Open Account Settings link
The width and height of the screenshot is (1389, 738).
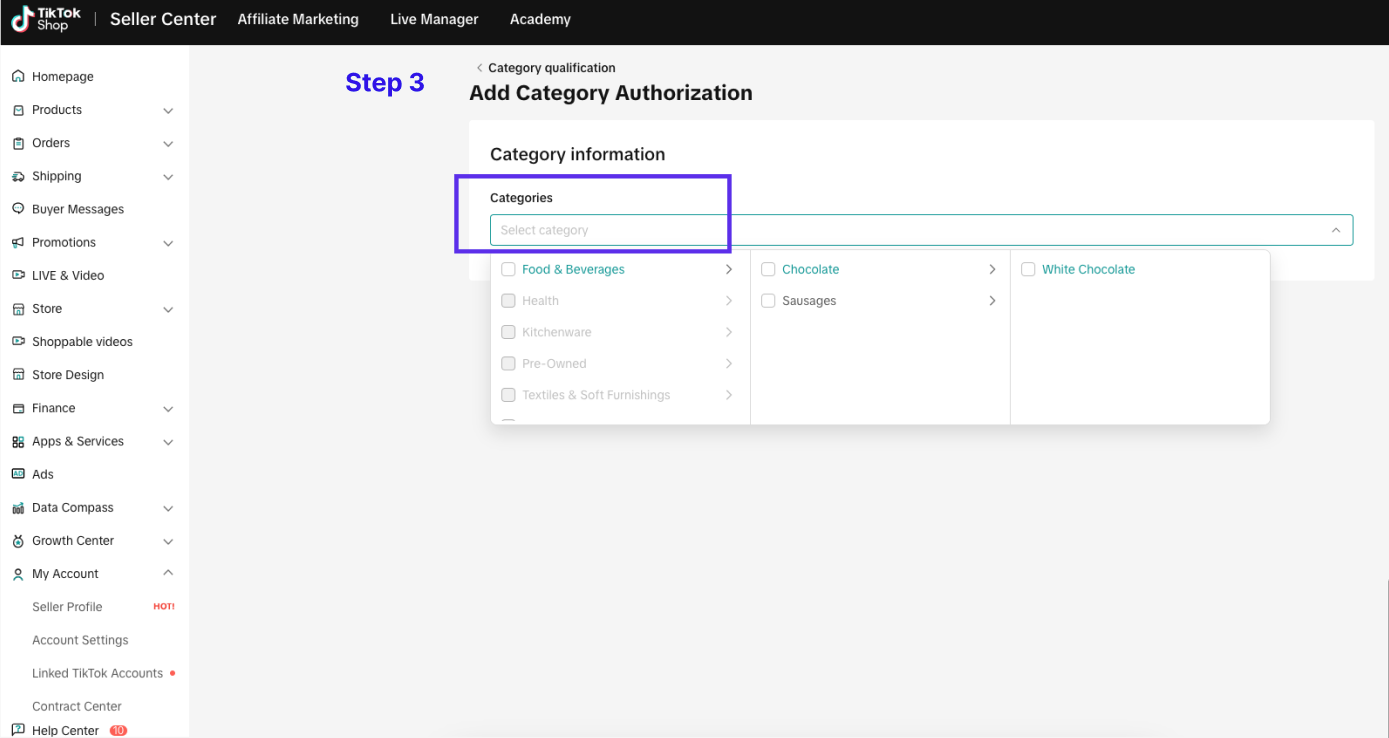click(80, 640)
